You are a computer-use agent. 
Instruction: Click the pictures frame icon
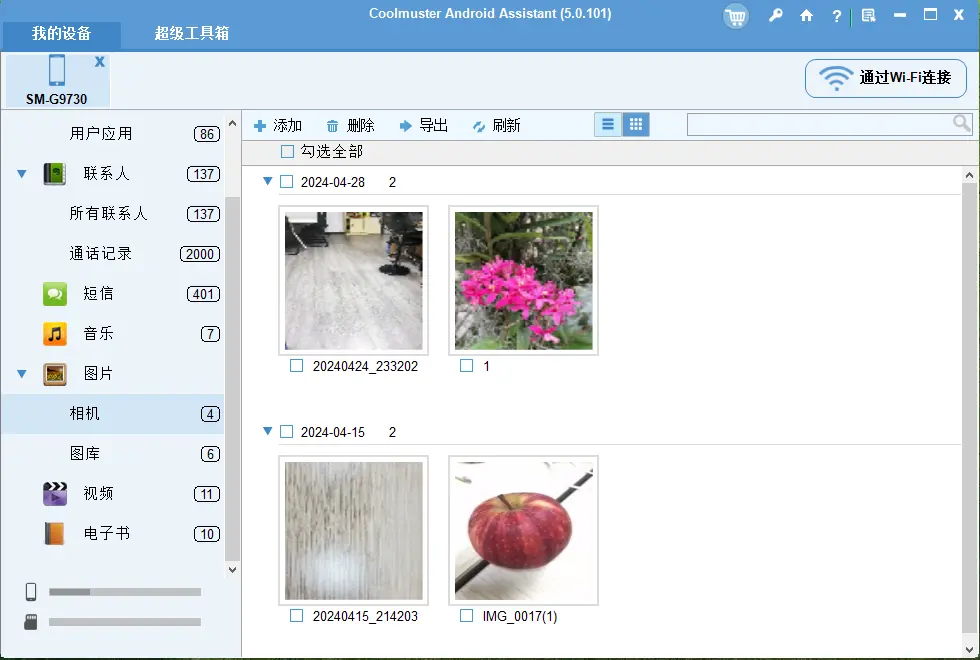point(54,374)
